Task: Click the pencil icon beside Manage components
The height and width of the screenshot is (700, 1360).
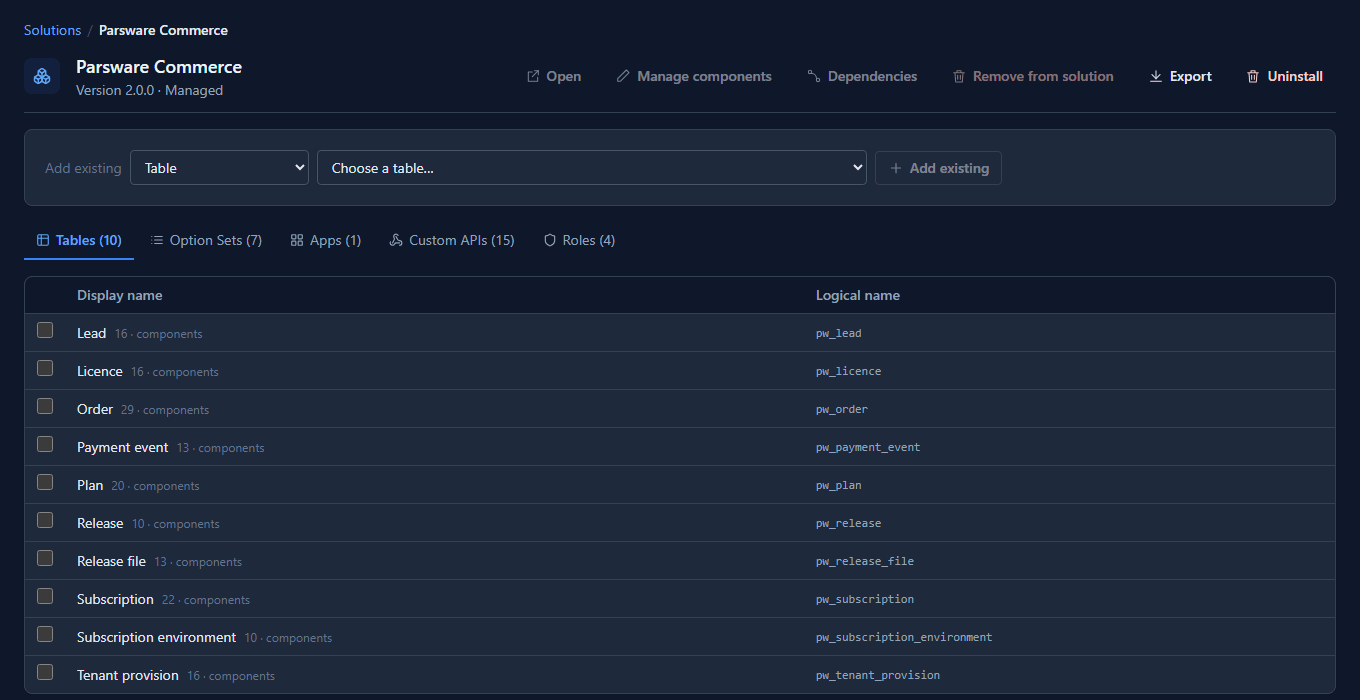Action: [x=623, y=76]
